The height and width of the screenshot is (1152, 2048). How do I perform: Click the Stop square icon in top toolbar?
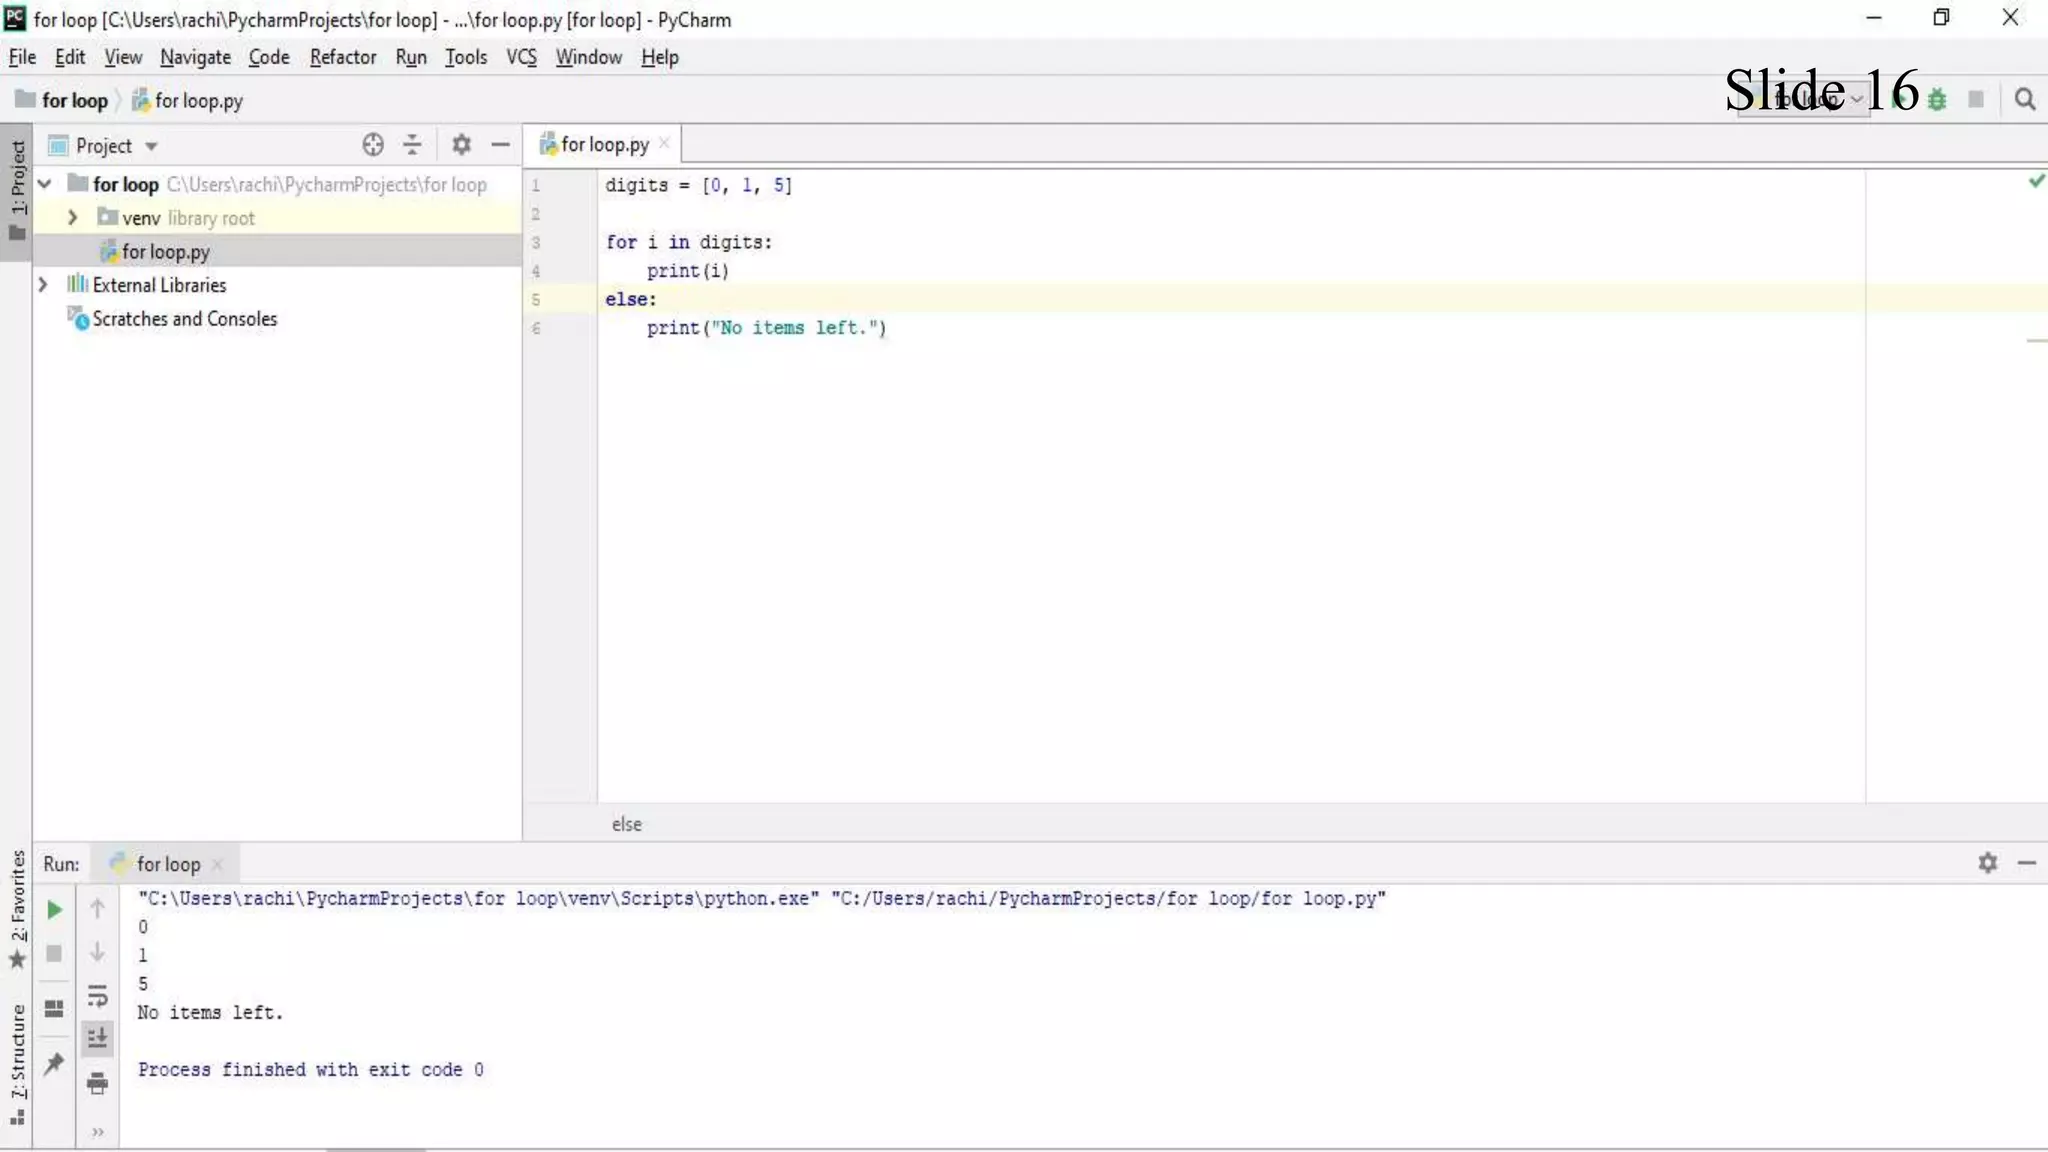point(1976,99)
